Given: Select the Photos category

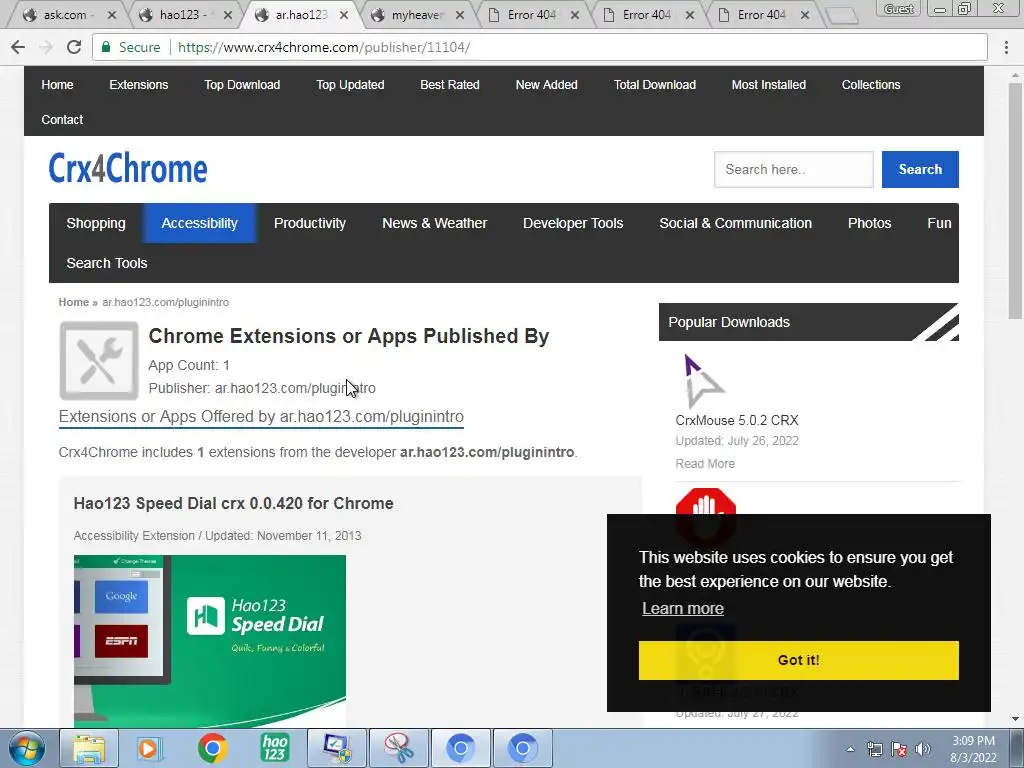Looking at the screenshot, I should click(869, 223).
